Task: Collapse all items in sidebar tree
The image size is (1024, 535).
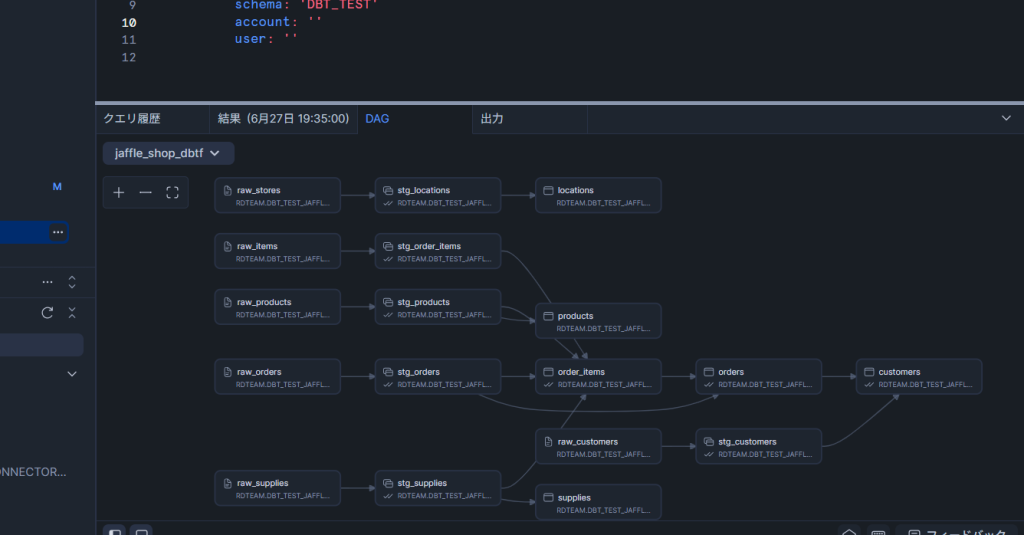Action: tap(71, 313)
